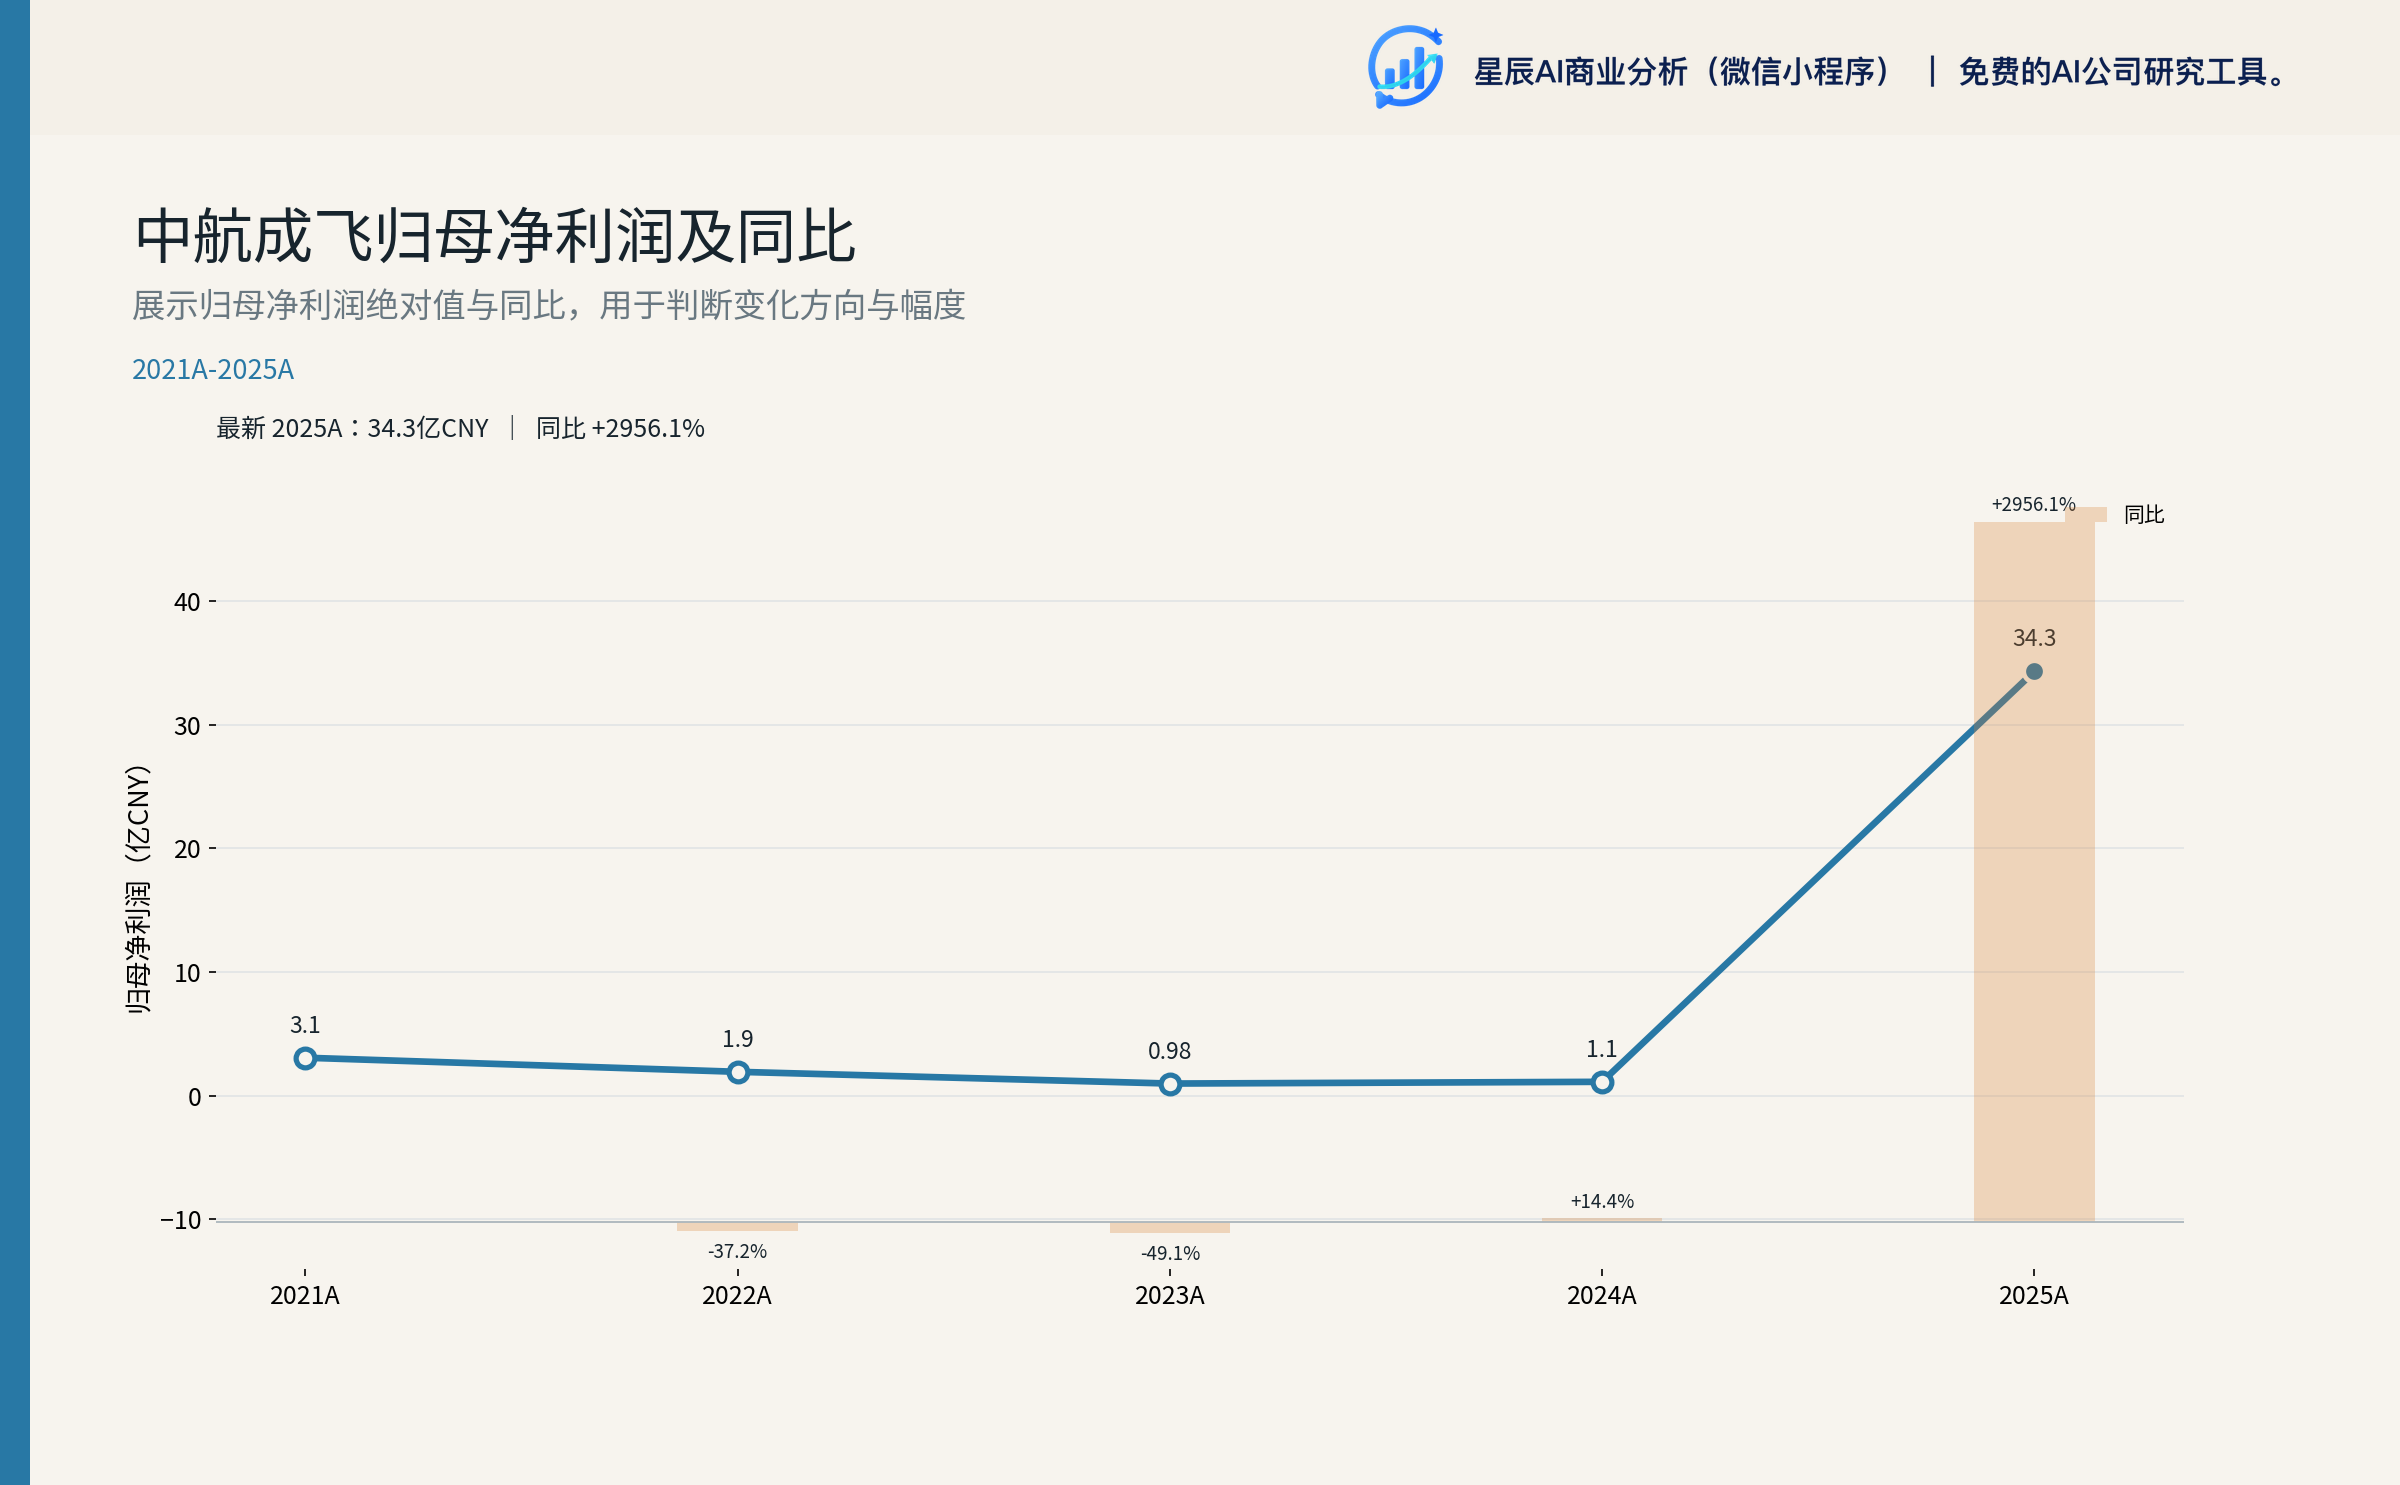Image resolution: width=2400 pixels, height=1485 pixels.
Task: Click the filled 2025A data point marker
Action: pos(2034,671)
